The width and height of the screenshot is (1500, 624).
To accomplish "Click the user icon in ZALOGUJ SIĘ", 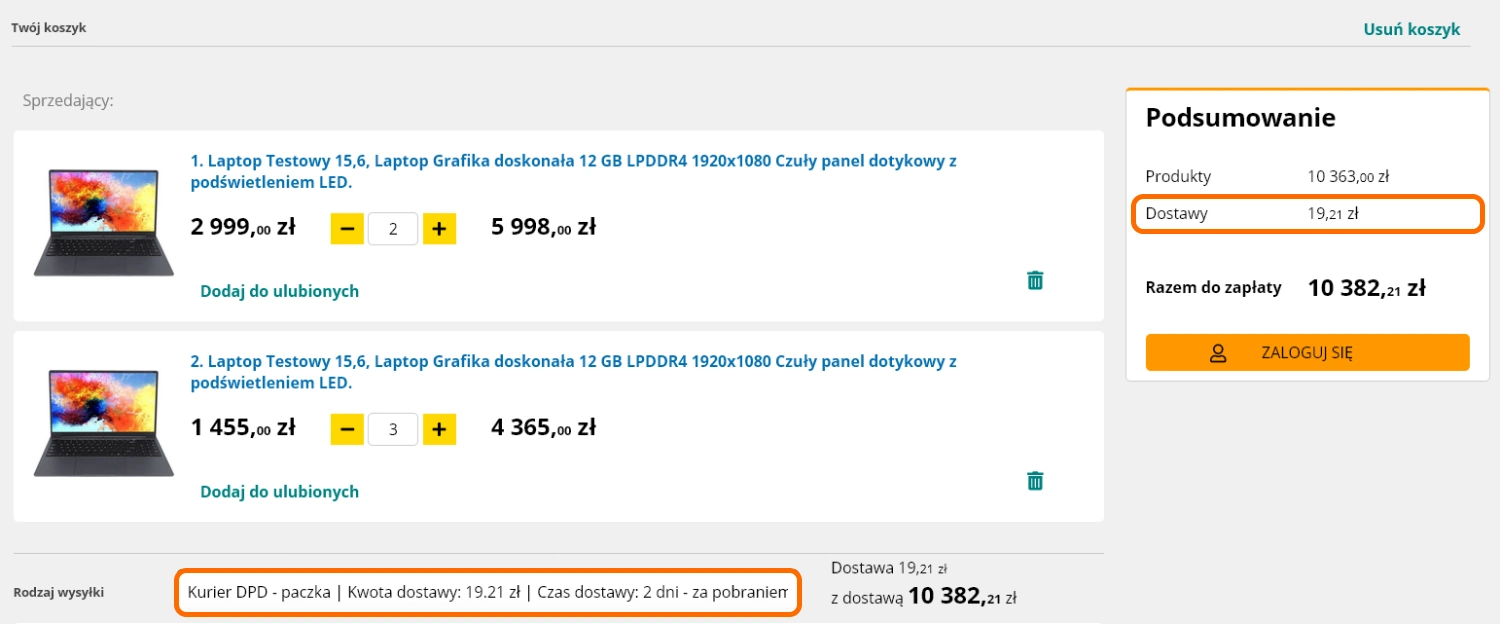I will click(1218, 353).
